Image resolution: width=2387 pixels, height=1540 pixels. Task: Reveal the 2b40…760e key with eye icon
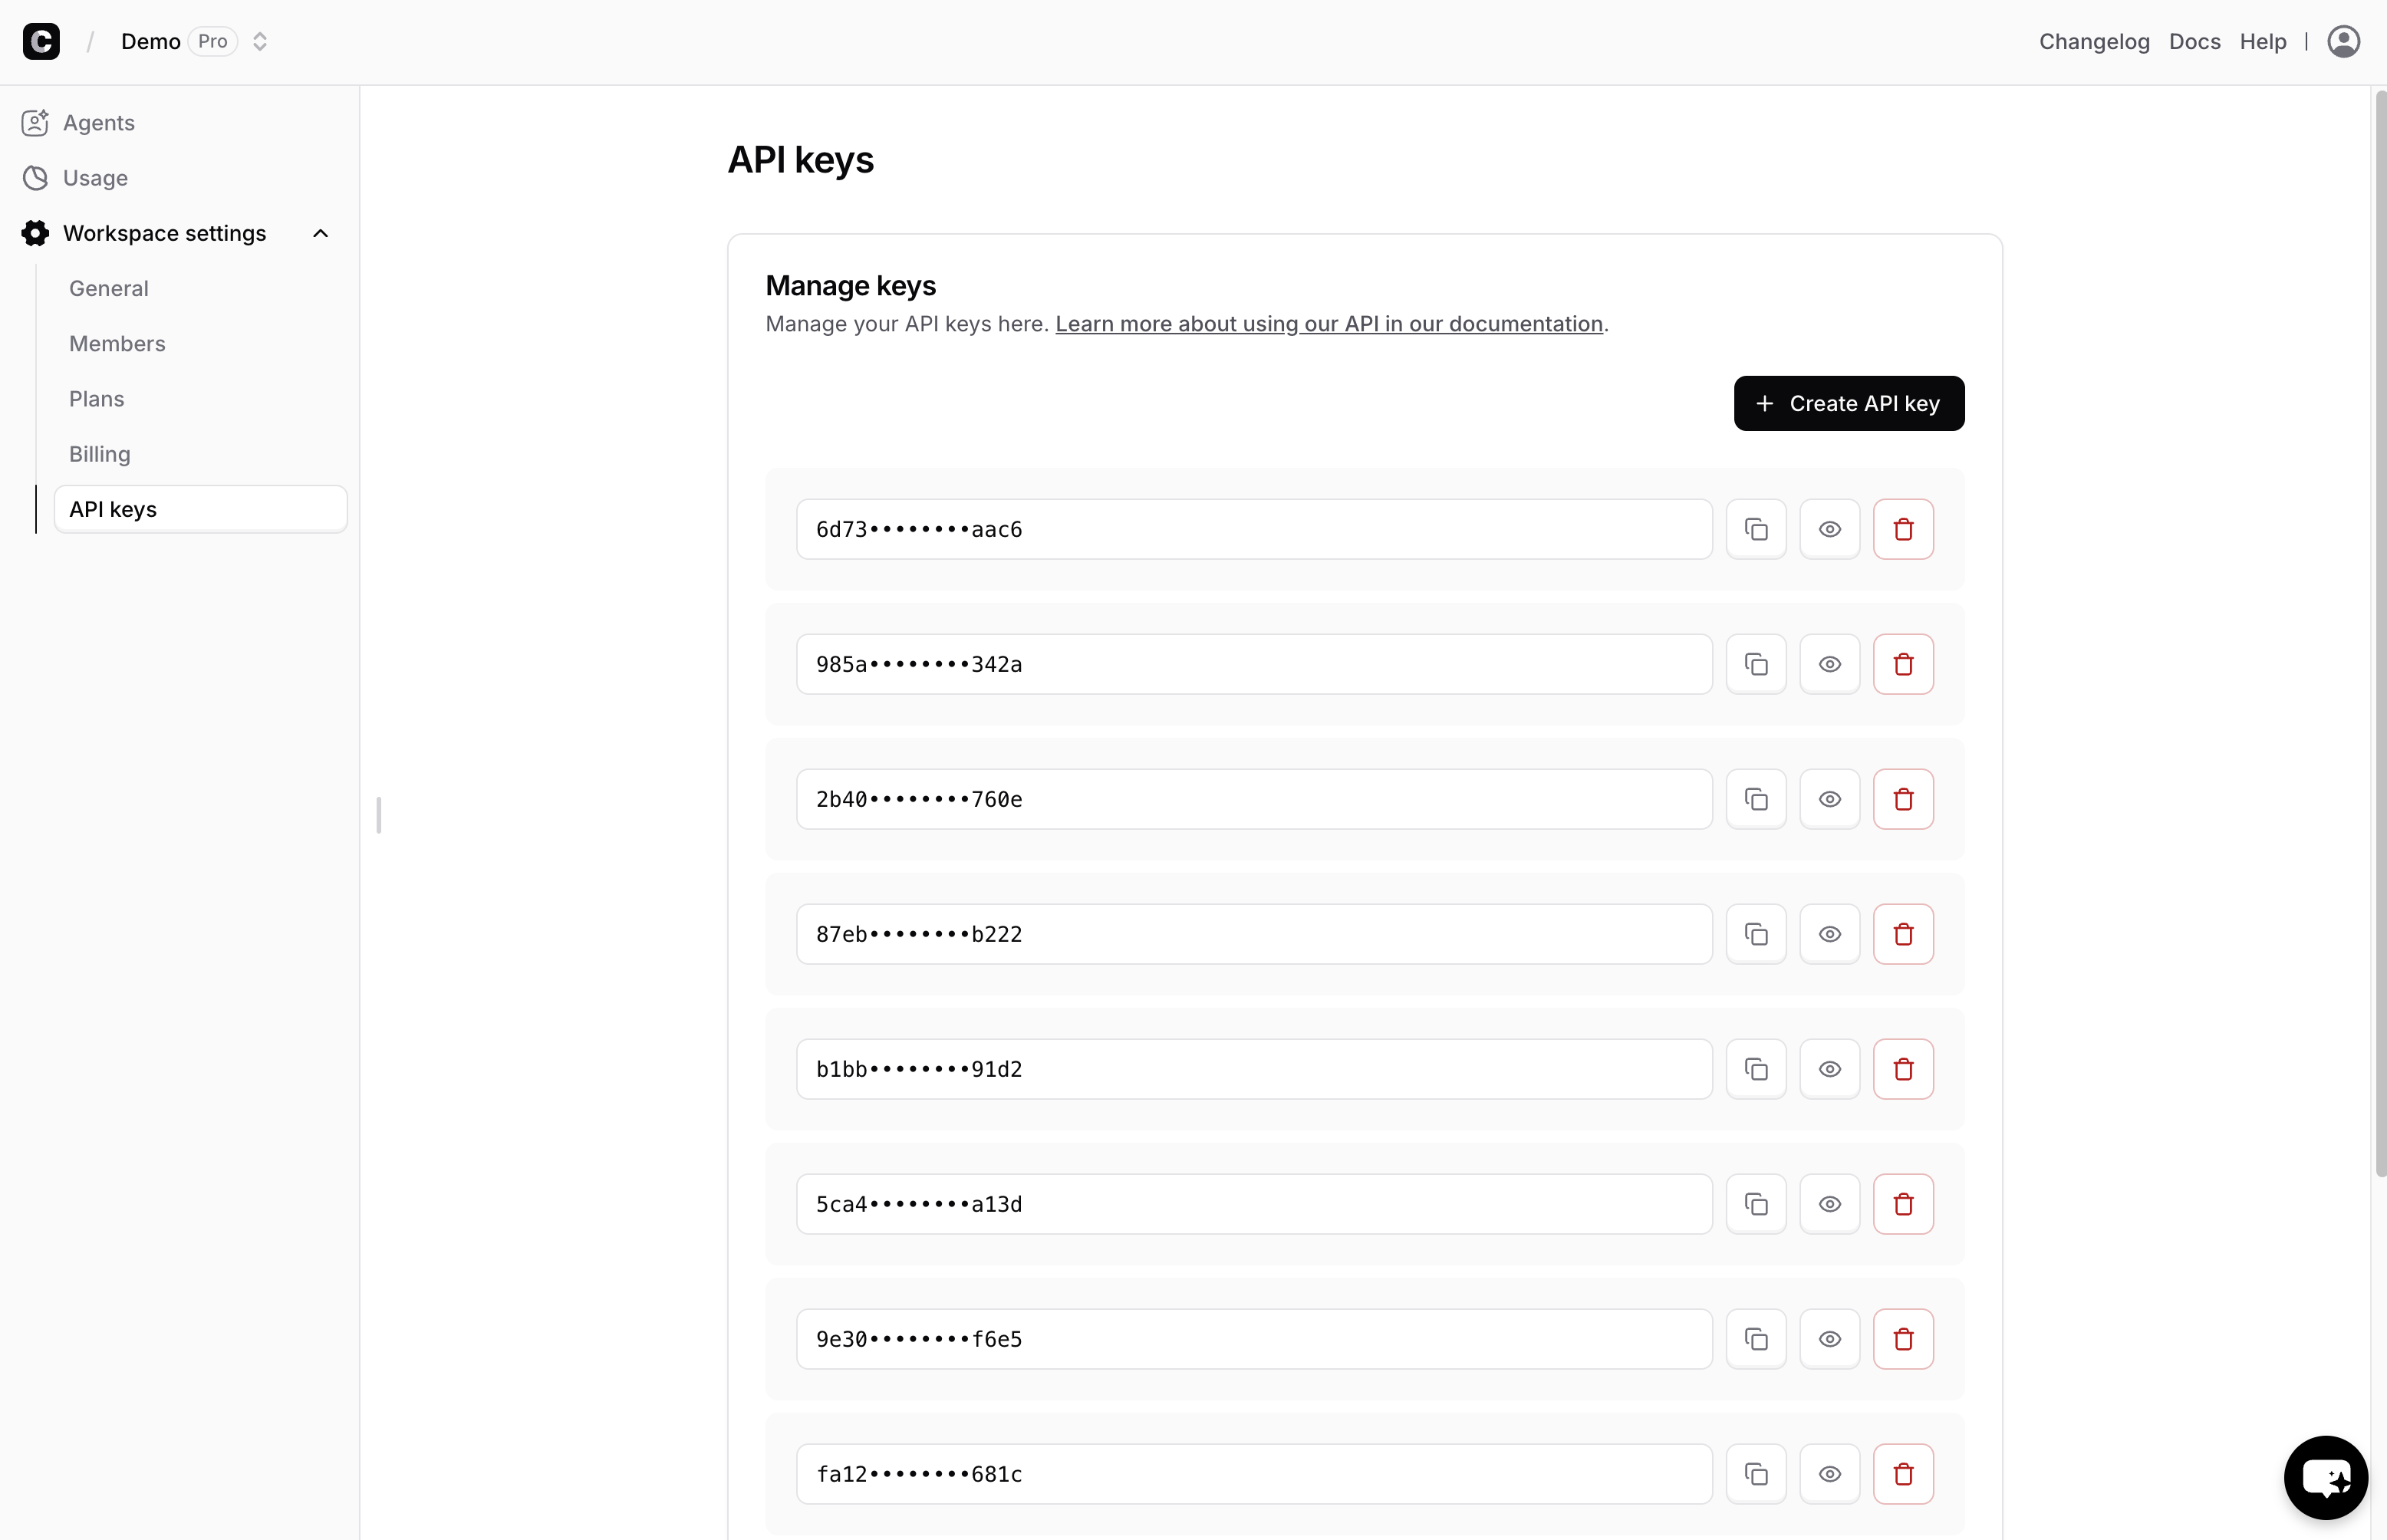[x=1829, y=799]
